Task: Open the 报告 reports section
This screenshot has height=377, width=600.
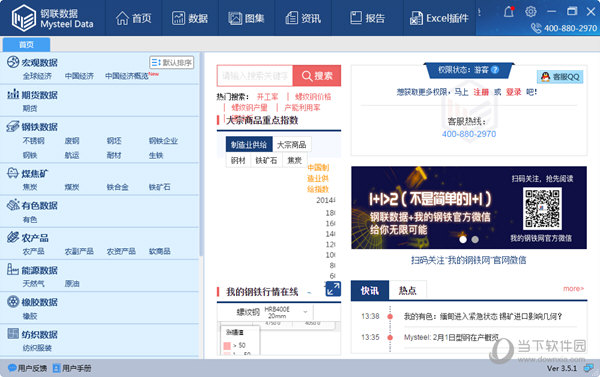Action: [367, 18]
